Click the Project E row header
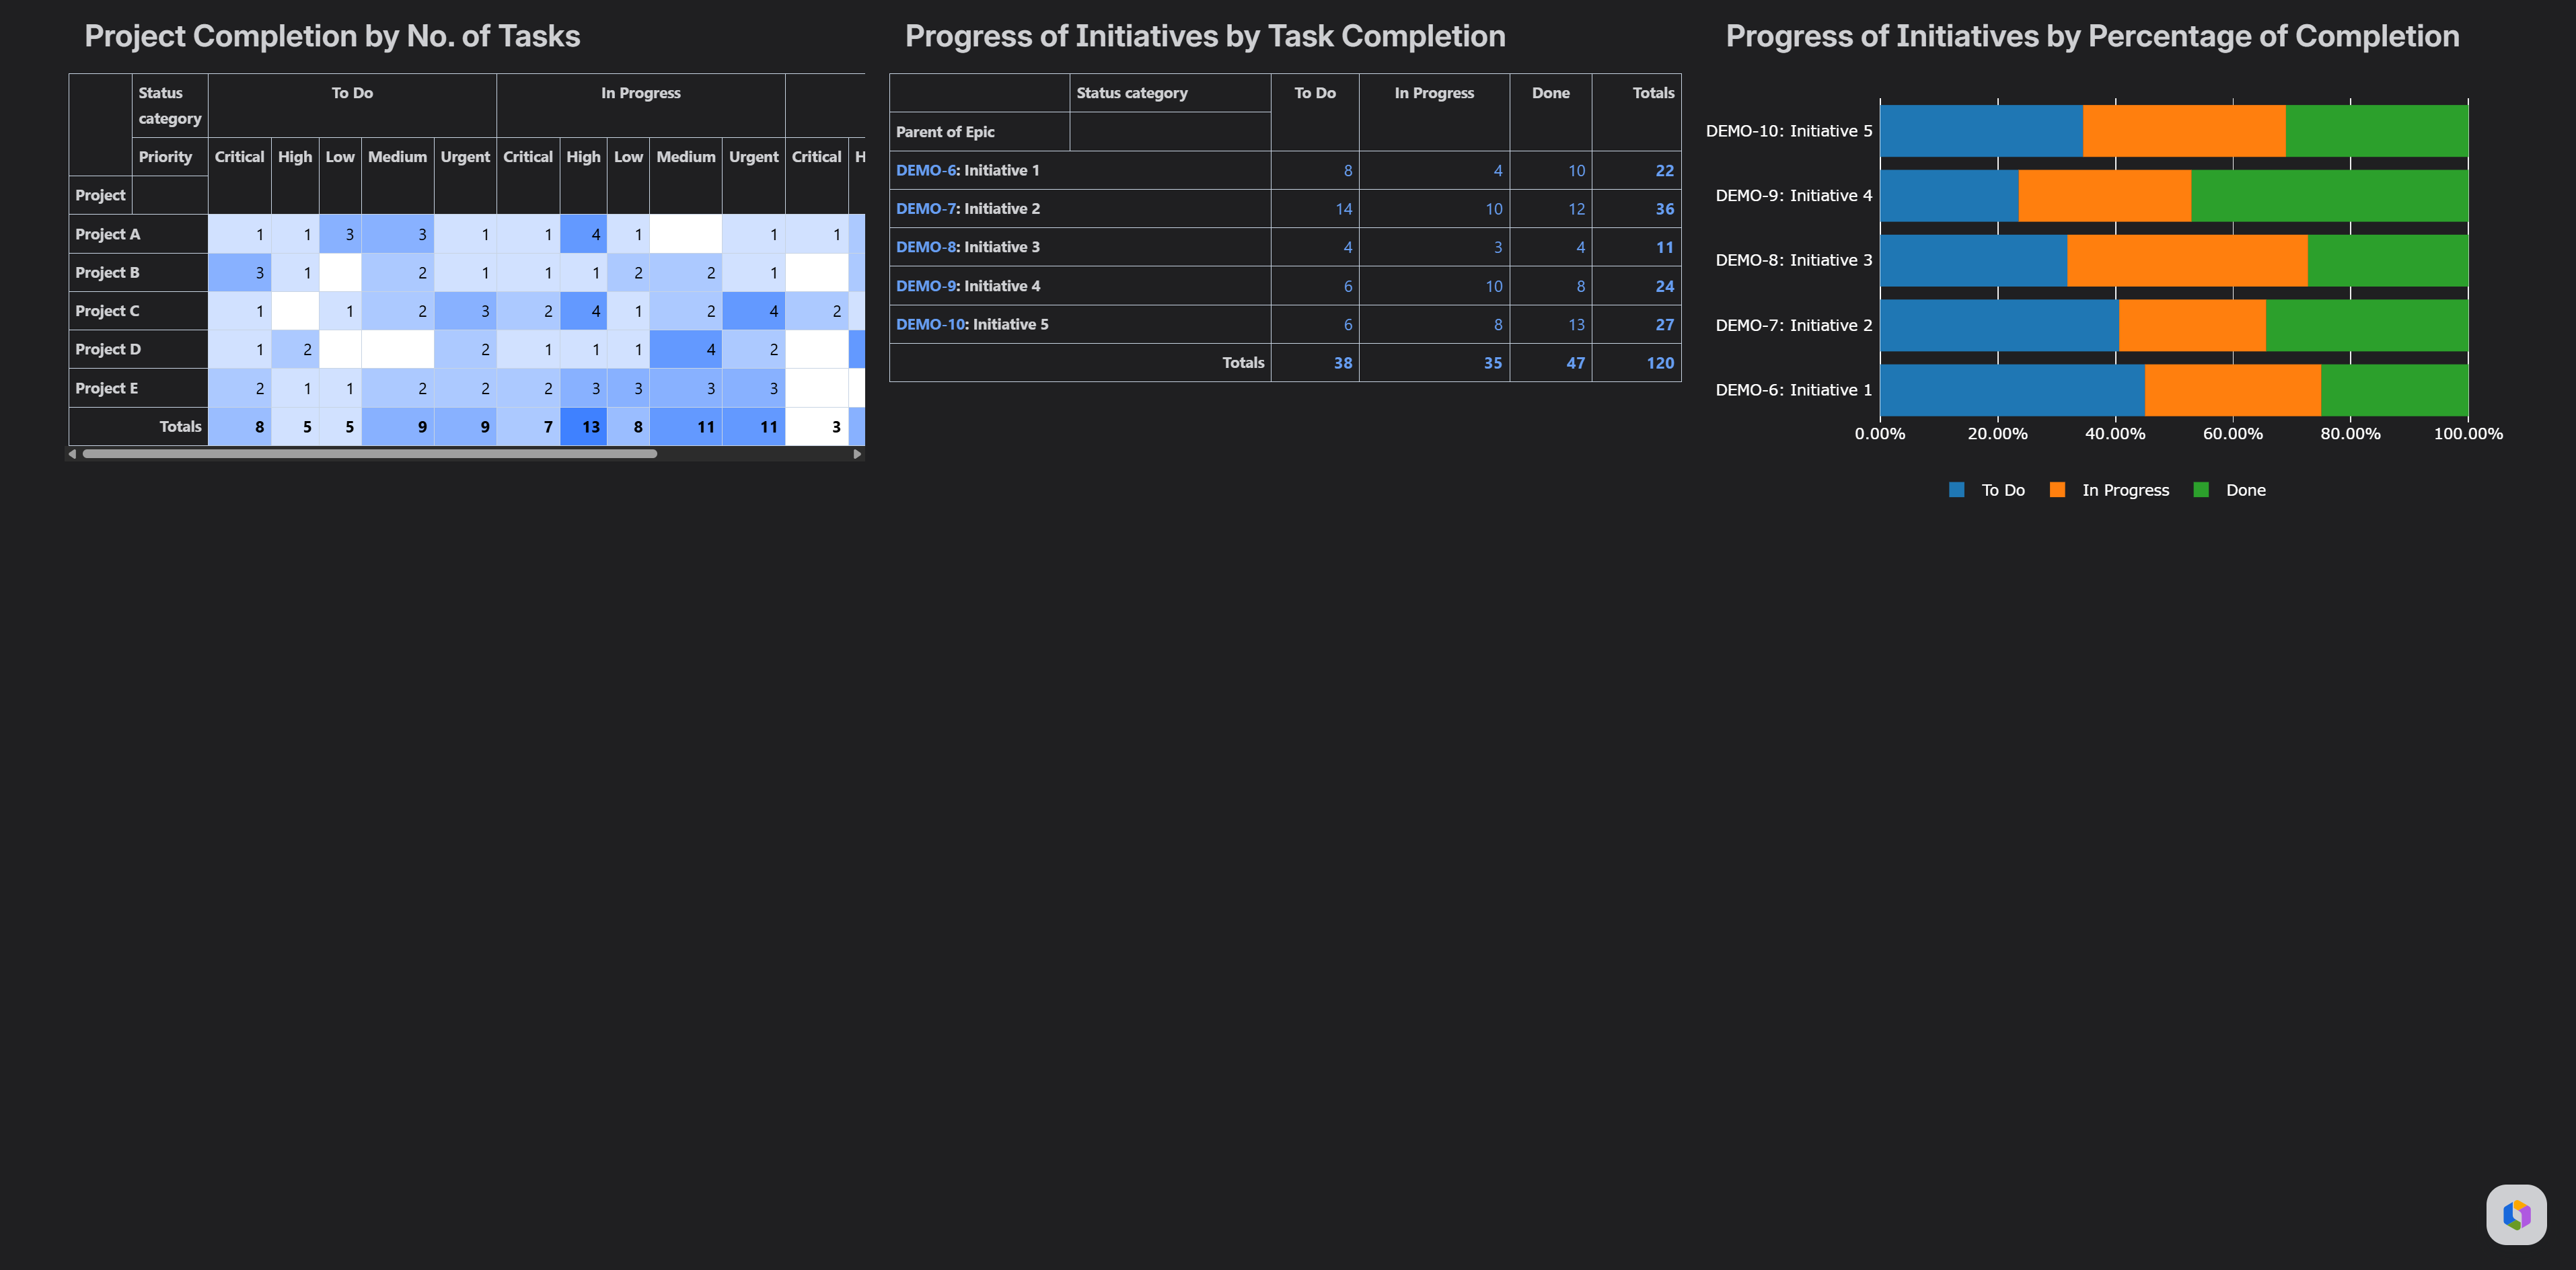Screen dimensions: 2576x1270 (138, 388)
